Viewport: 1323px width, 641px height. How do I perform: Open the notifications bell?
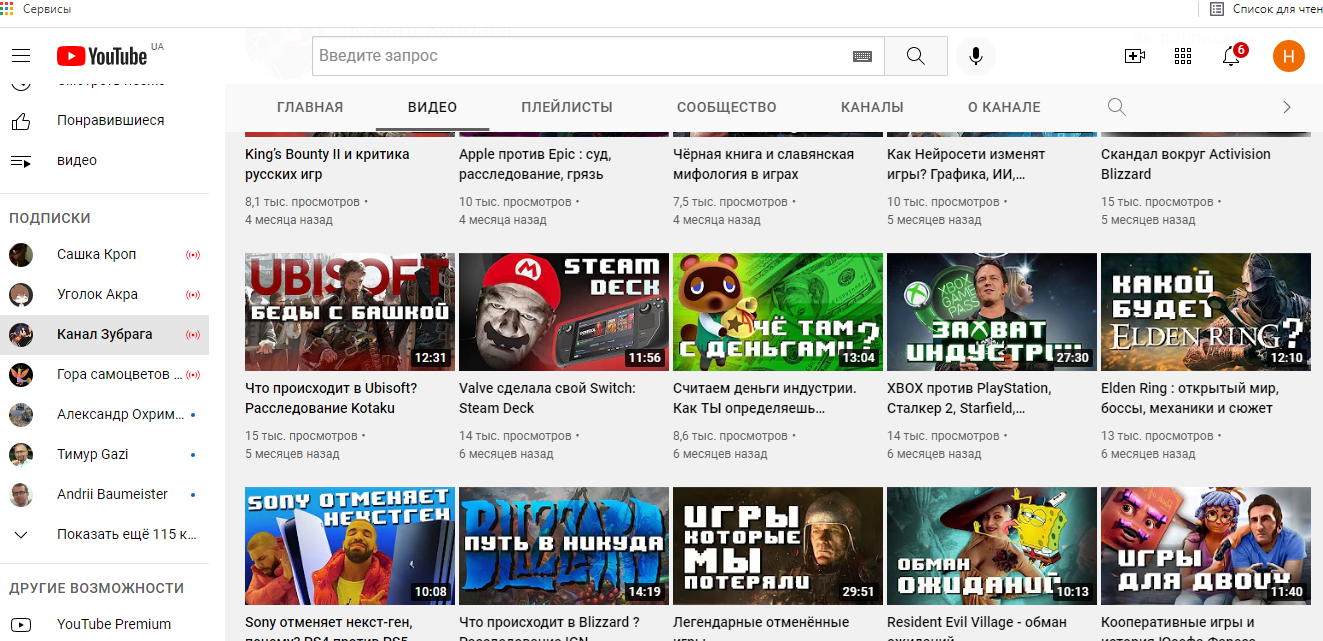(x=1232, y=56)
